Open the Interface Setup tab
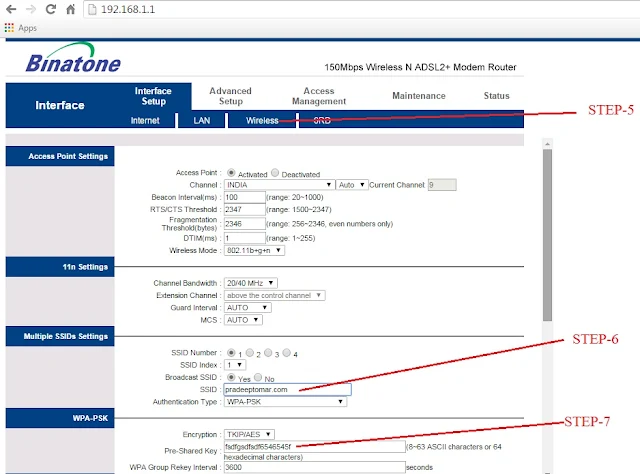The width and height of the screenshot is (640, 474). pos(153,96)
